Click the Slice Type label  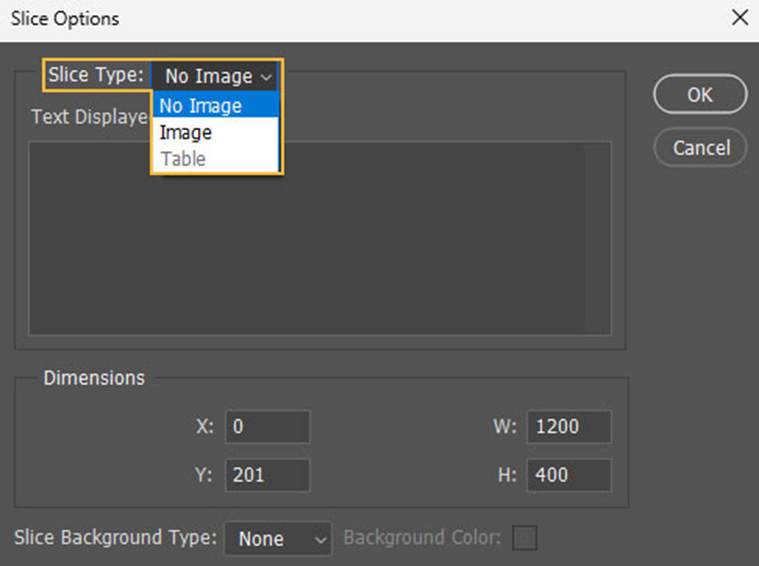[96, 75]
